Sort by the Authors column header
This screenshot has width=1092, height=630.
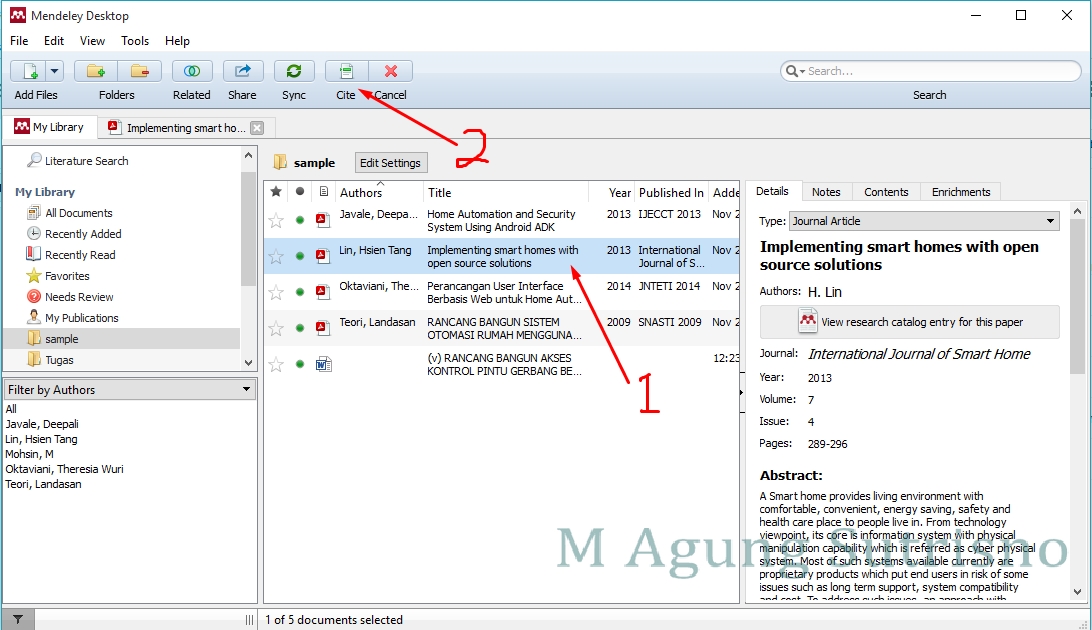(378, 192)
